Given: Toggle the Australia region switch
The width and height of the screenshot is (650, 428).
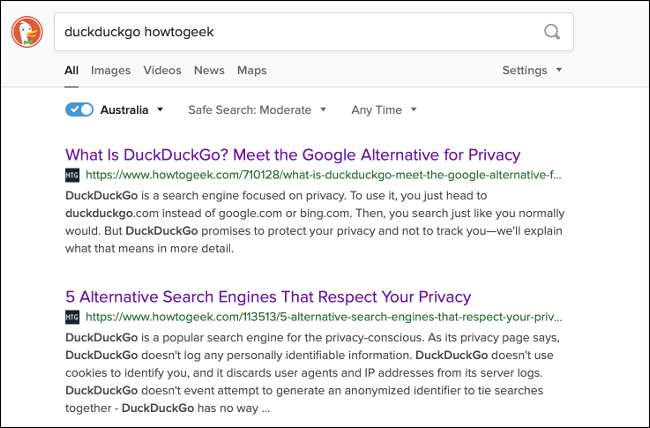Looking at the screenshot, I should pos(79,109).
